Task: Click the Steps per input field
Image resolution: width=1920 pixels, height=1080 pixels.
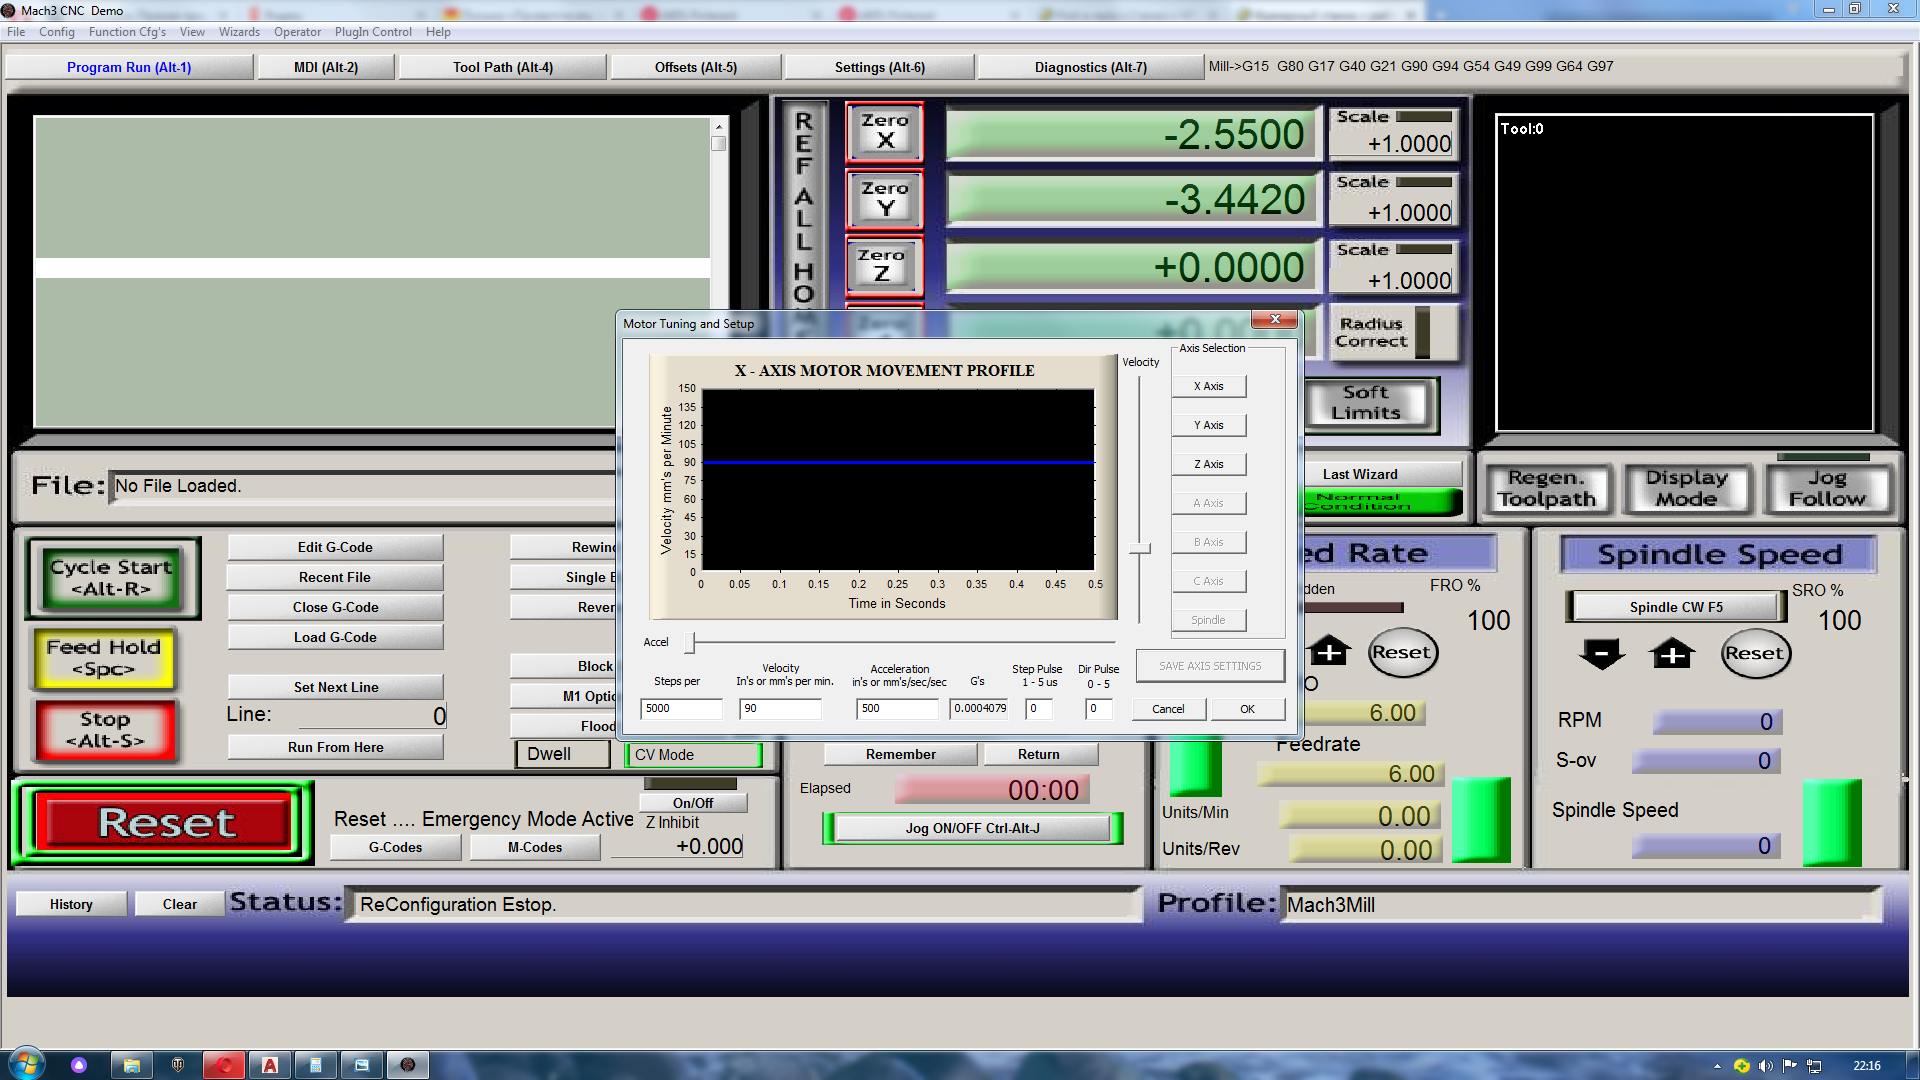Action: [680, 709]
